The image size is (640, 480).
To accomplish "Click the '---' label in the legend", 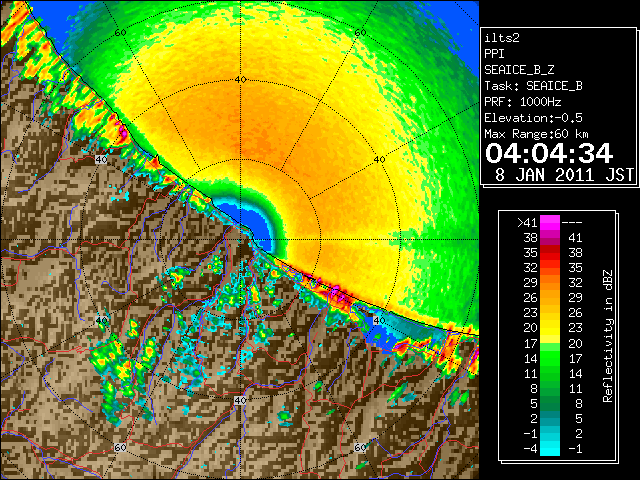I will 572,223.
